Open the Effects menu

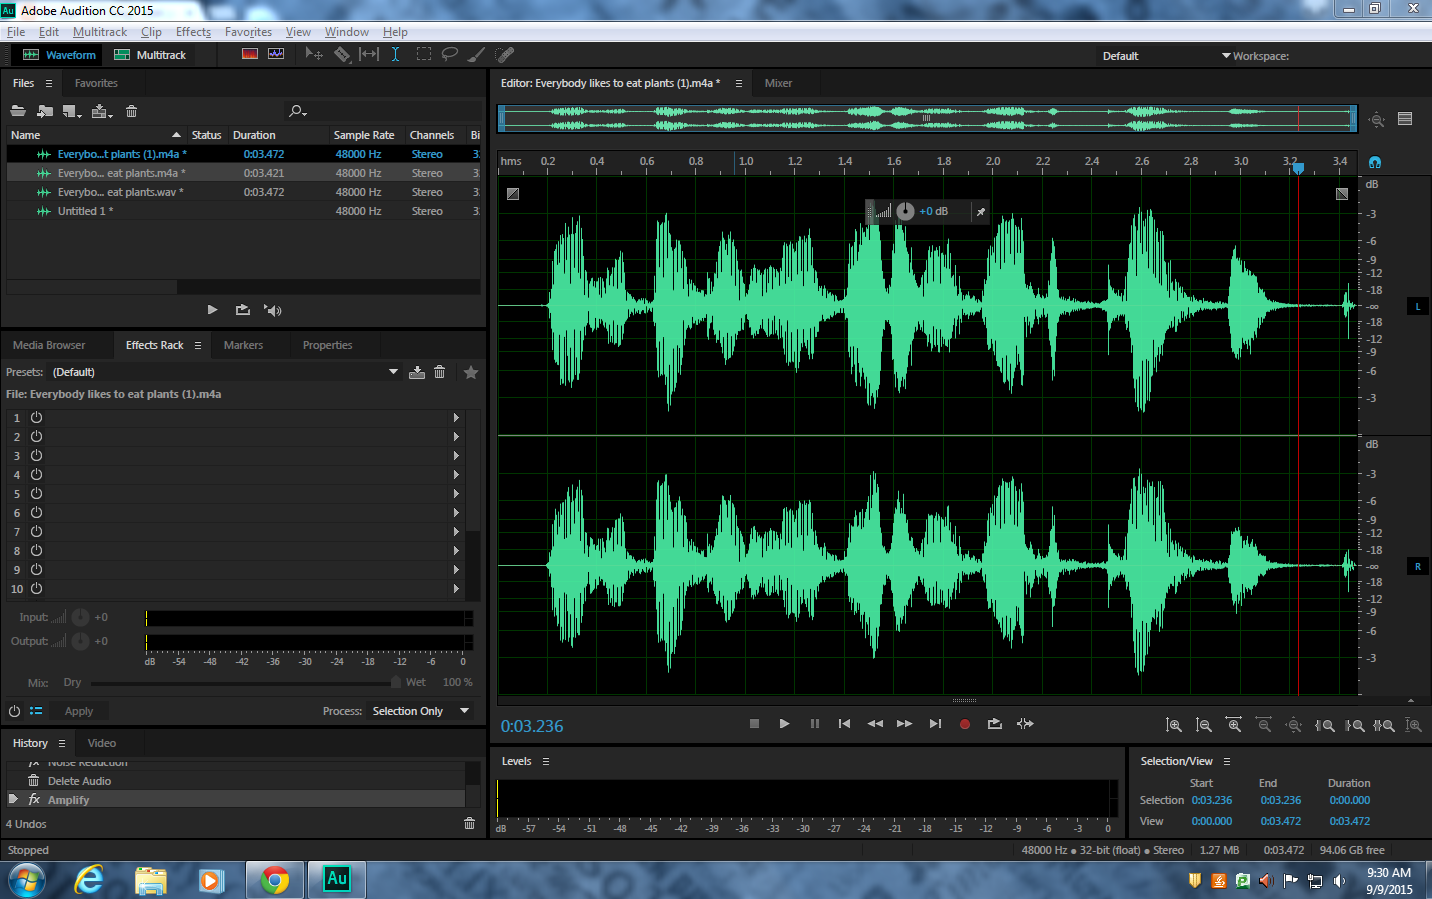[192, 31]
